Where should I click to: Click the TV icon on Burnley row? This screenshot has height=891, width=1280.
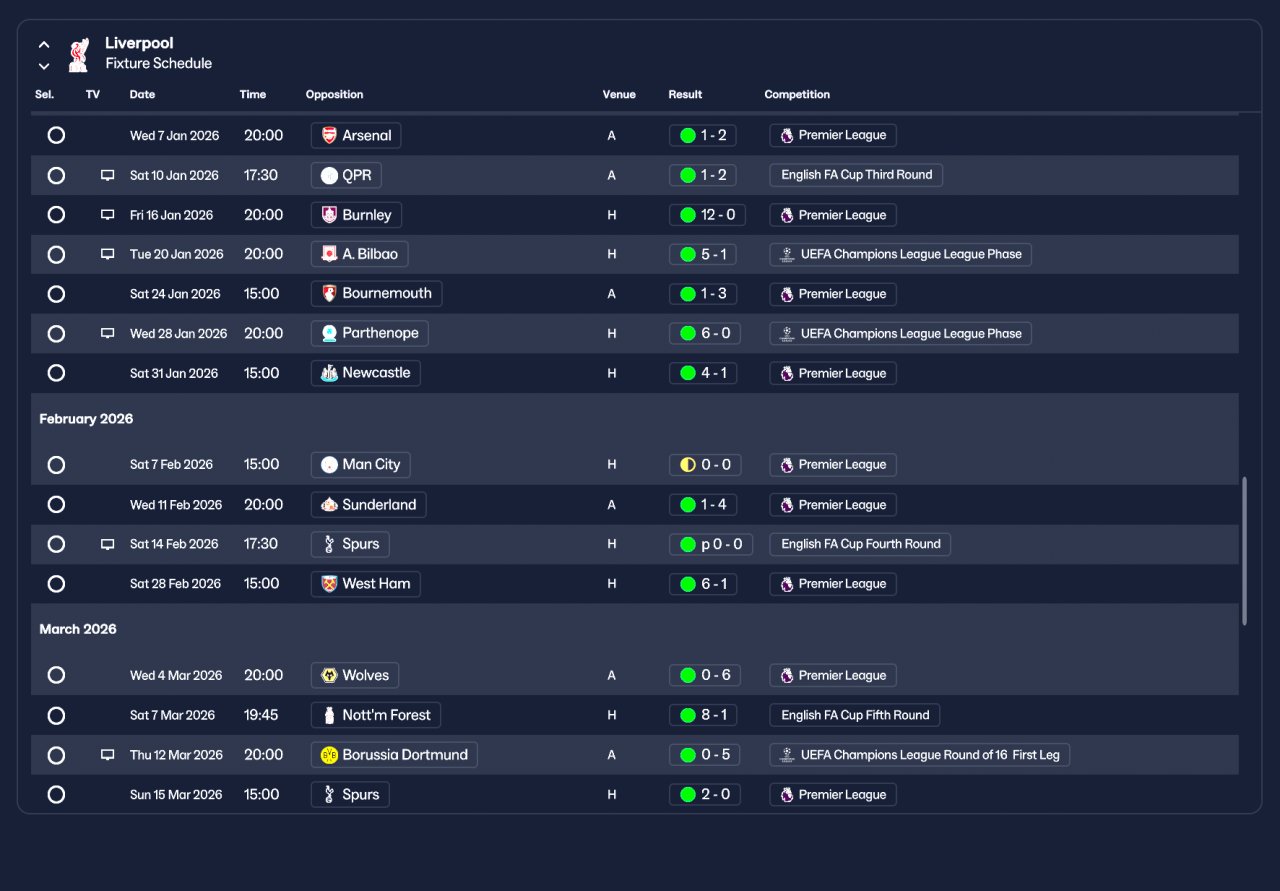pyautogui.click(x=107, y=215)
